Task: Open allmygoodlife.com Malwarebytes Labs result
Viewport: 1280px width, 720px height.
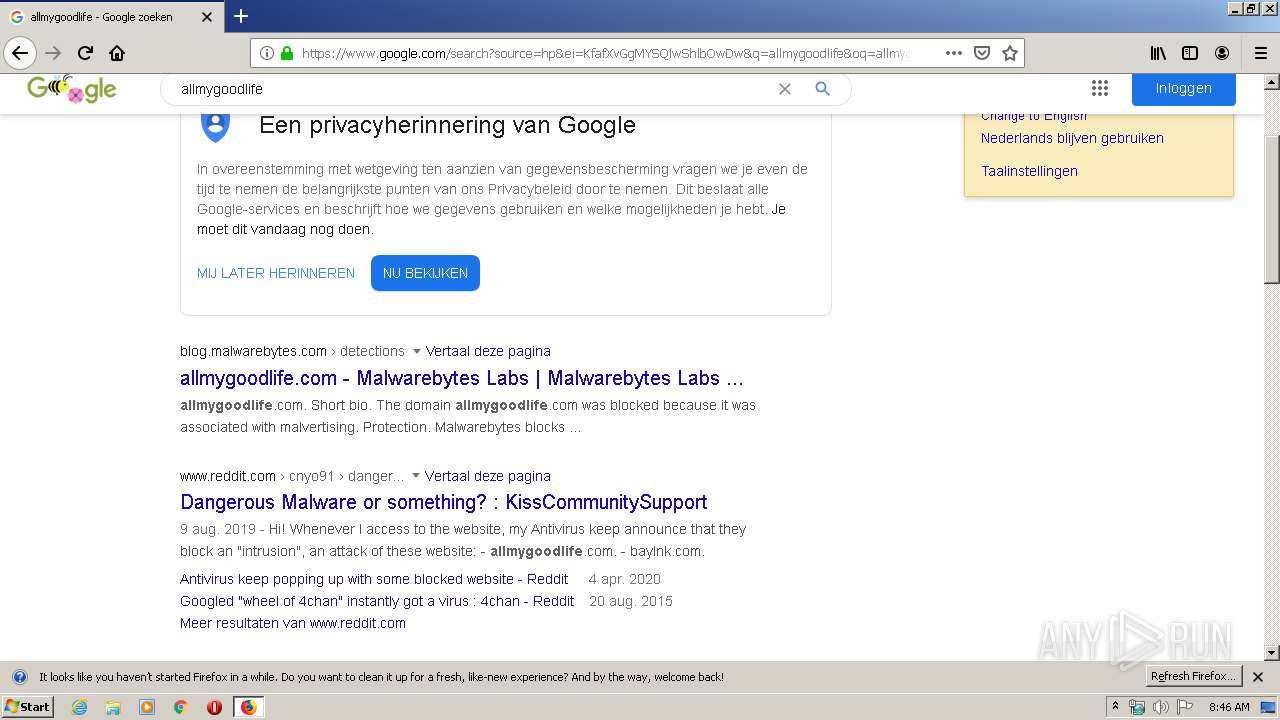Action: (x=462, y=378)
